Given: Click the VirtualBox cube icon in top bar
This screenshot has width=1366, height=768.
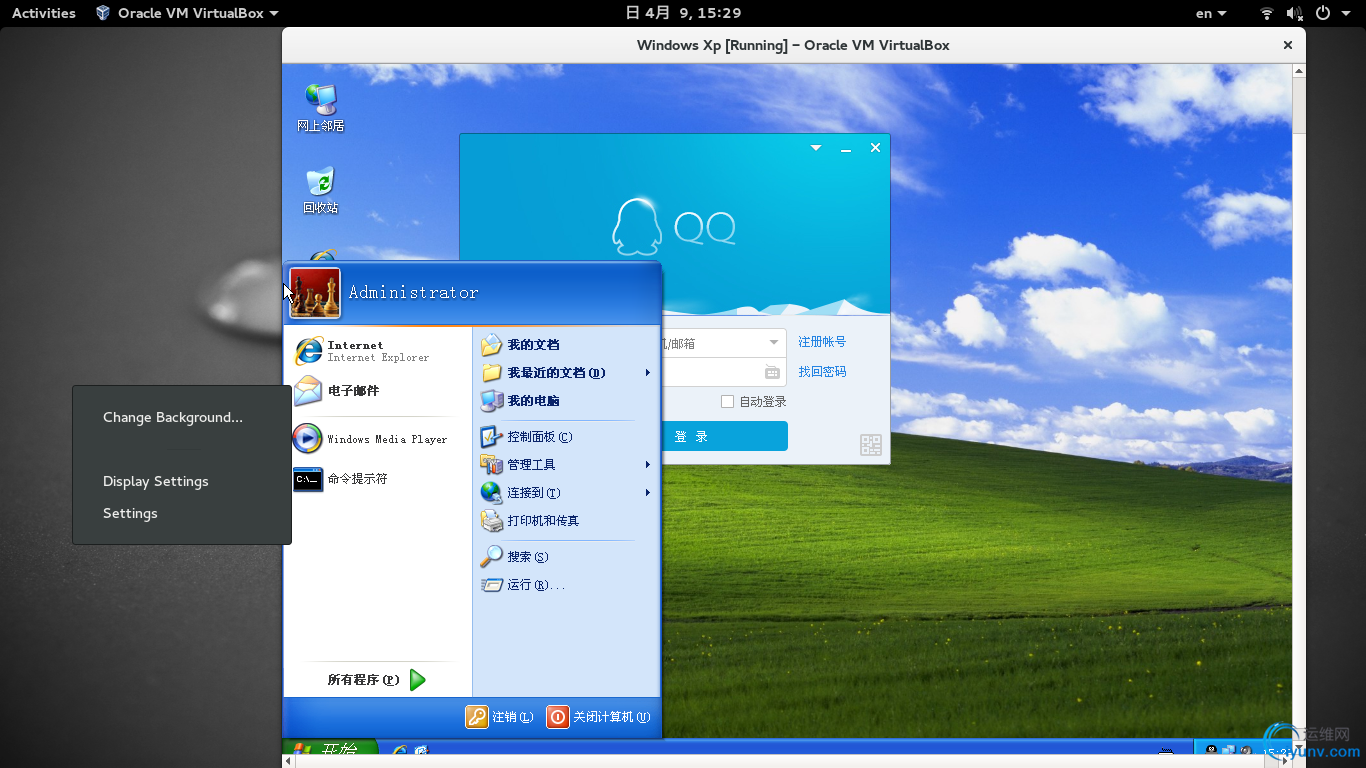Looking at the screenshot, I should pos(103,13).
